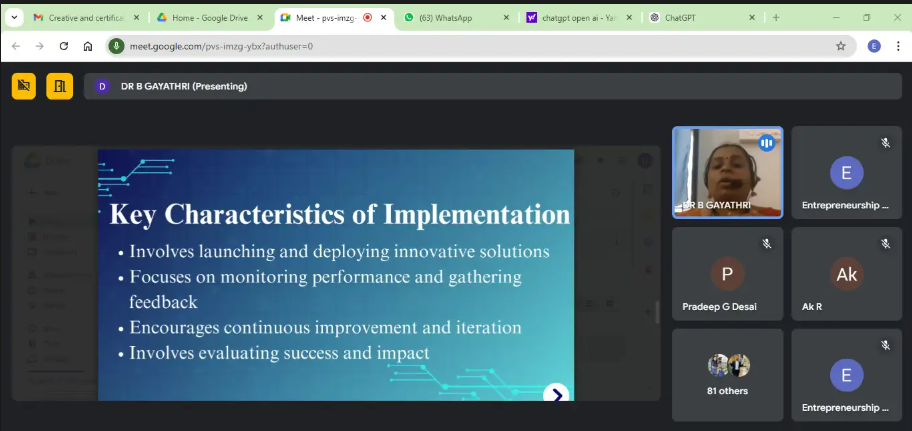Bookmark this page with the star icon
The height and width of the screenshot is (431, 912).
[841, 46]
